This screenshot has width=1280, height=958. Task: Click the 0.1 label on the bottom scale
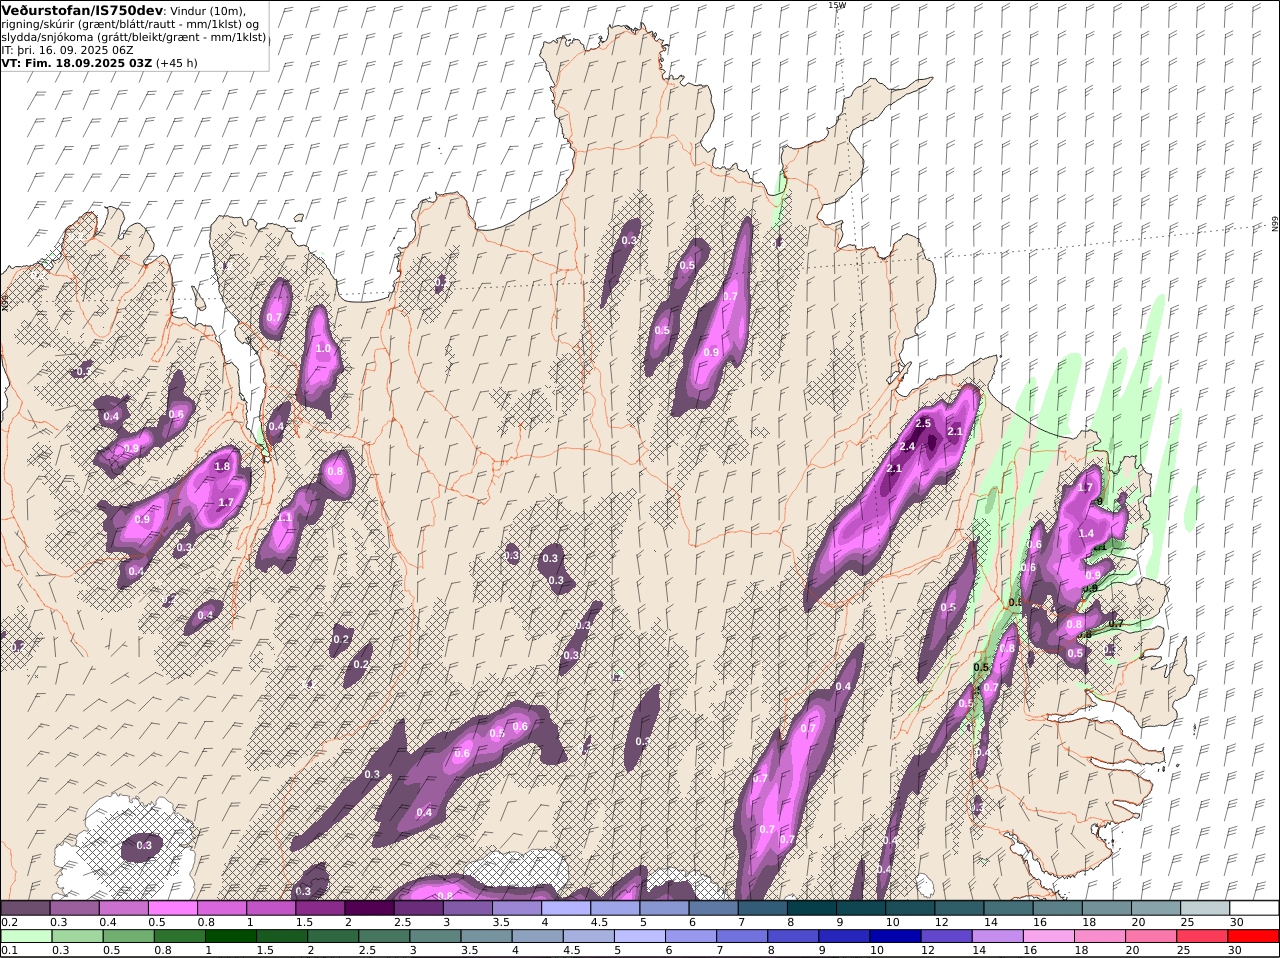pyautogui.click(x=10, y=950)
